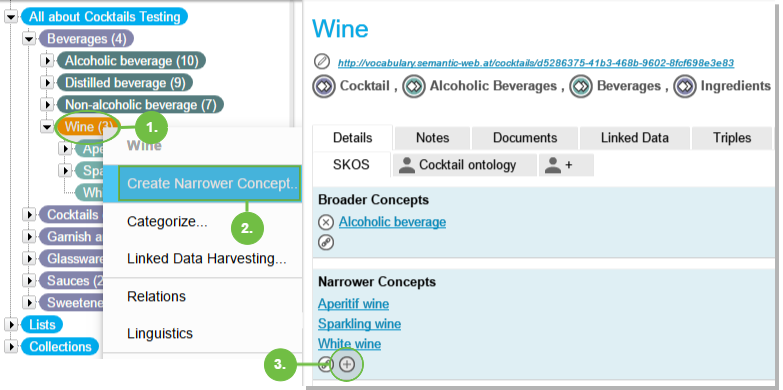Viewport: 783px width, 390px height.
Task: Select Create Narrower Concept menu entry
Action: point(210,183)
